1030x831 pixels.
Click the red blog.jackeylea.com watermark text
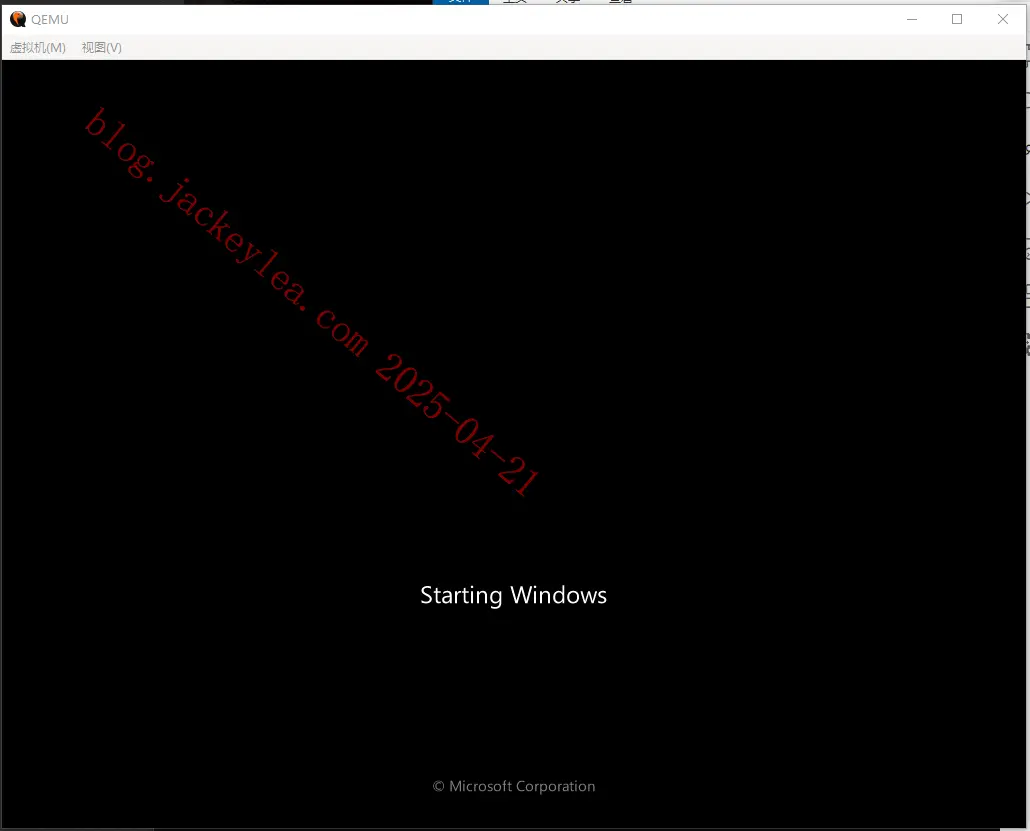(x=227, y=232)
